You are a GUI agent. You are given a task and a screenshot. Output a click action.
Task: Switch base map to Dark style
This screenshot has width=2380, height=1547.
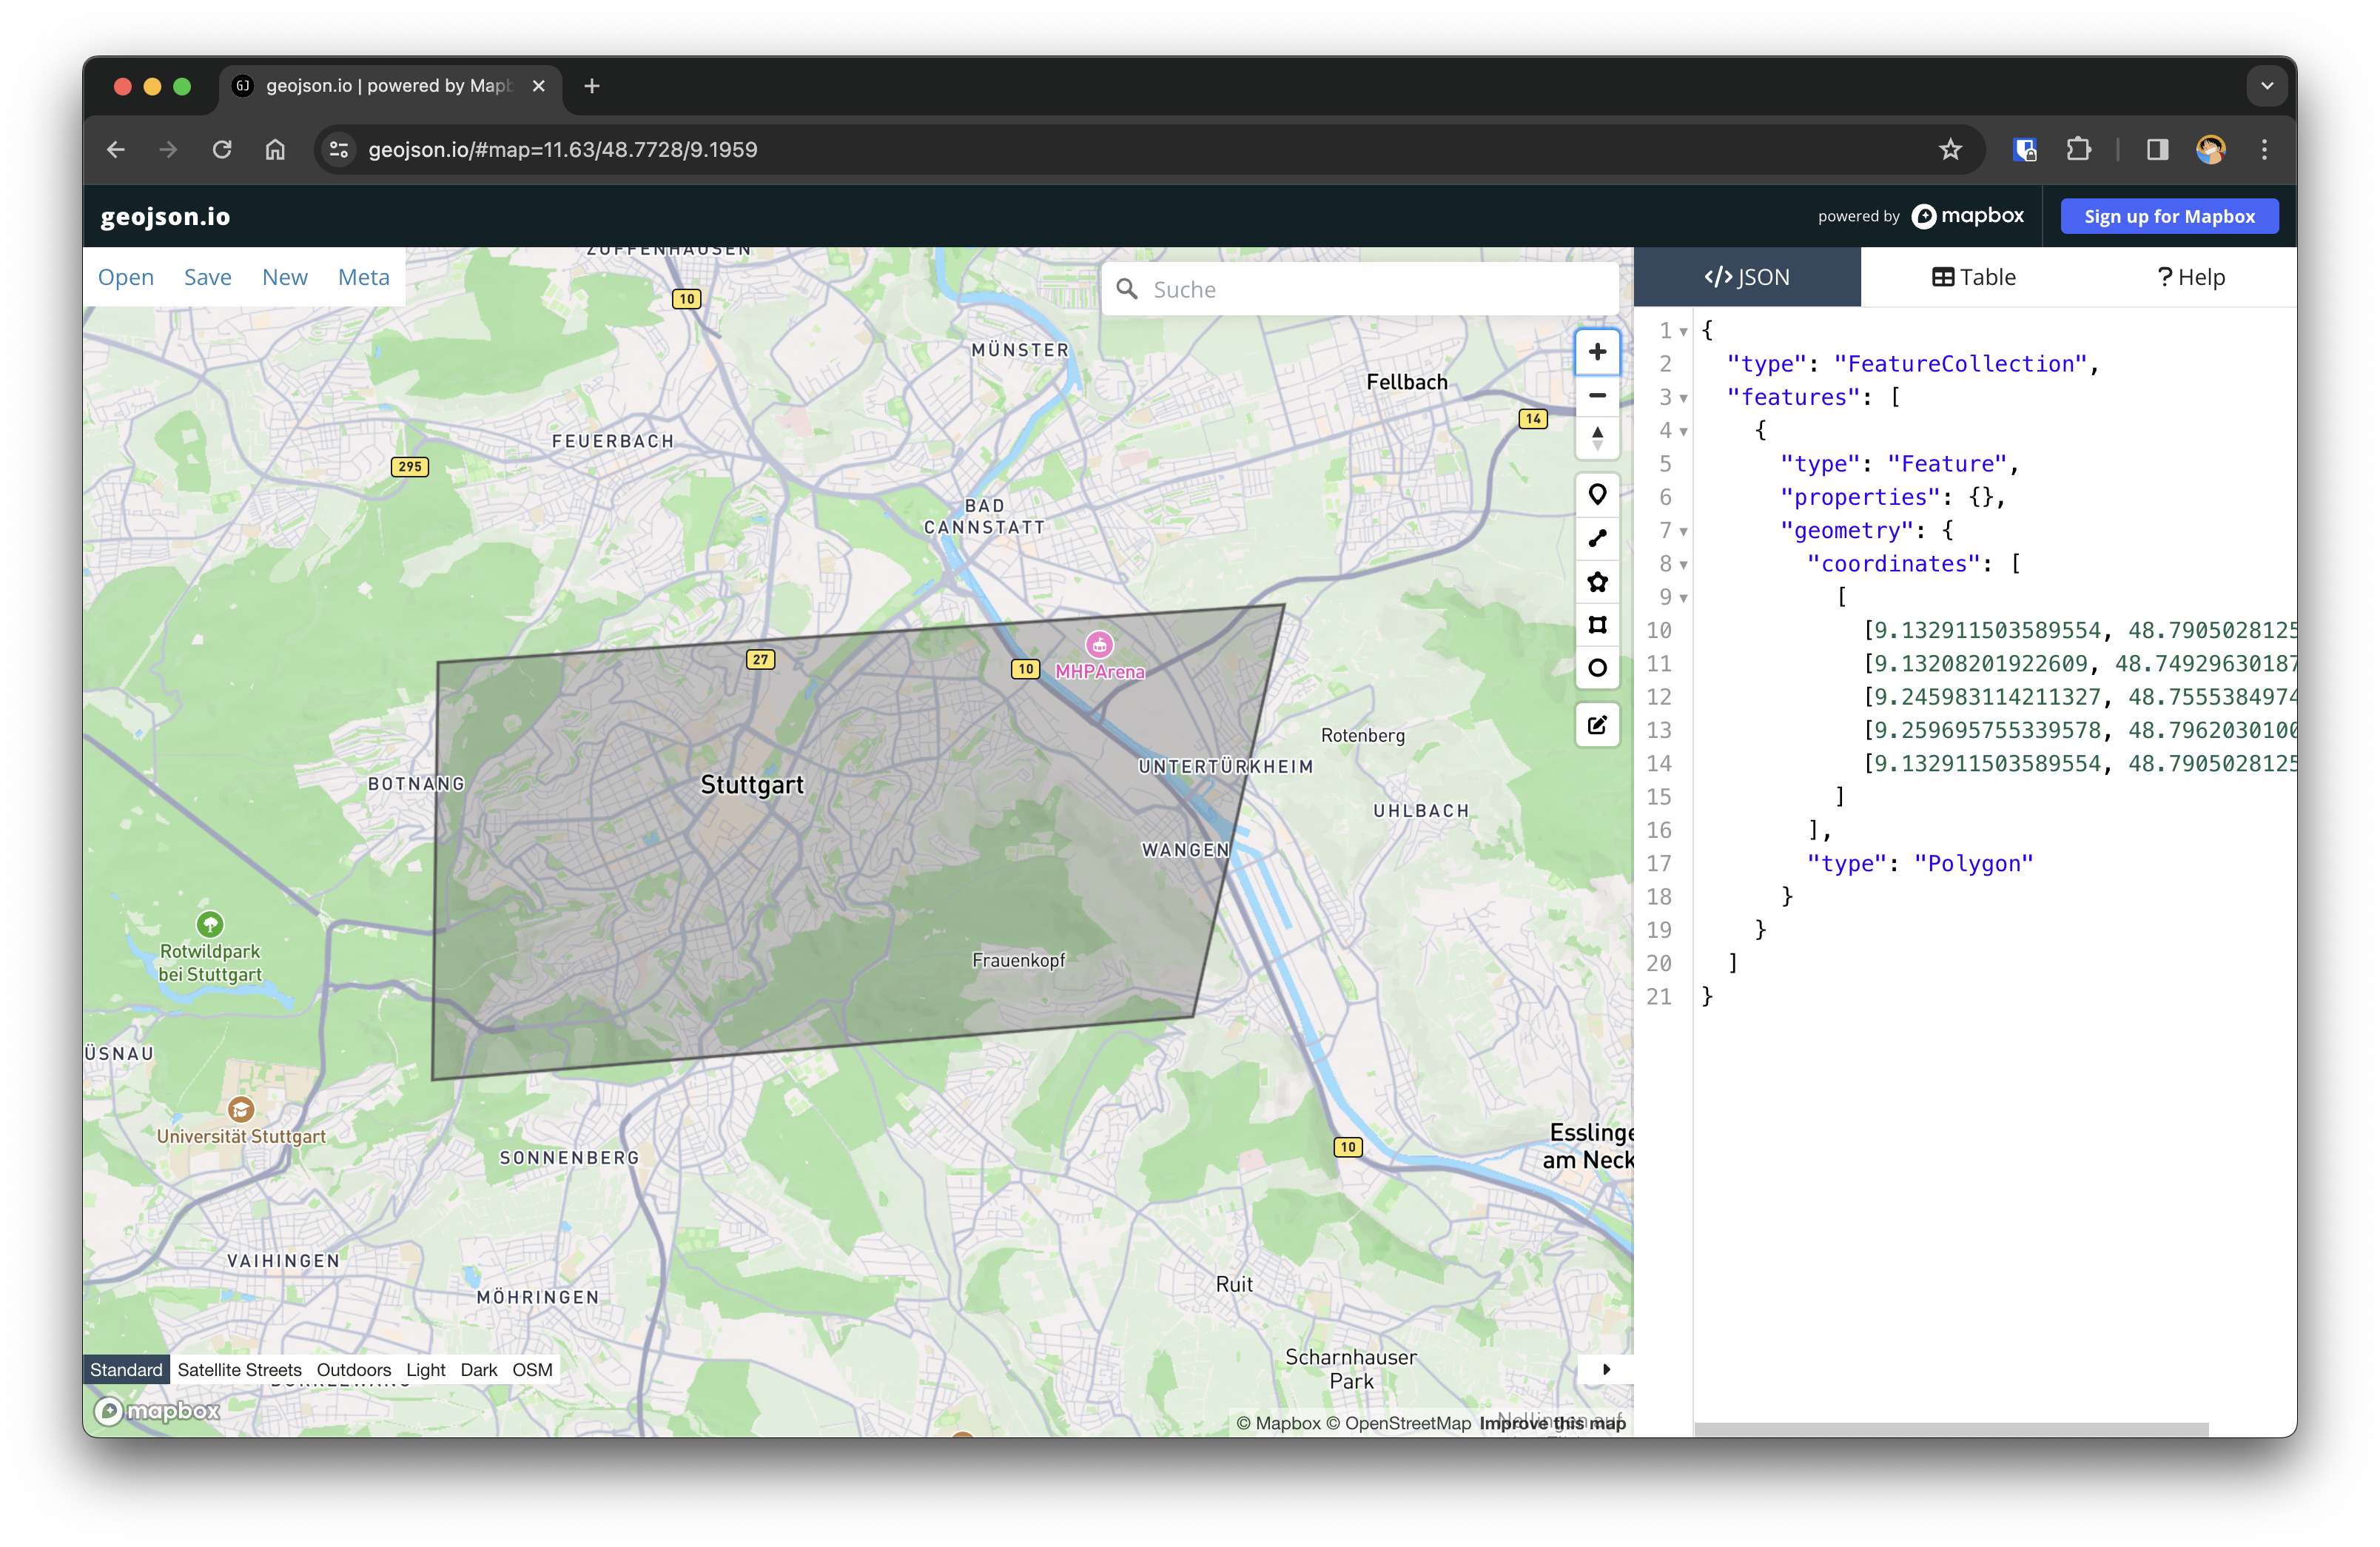click(x=479, y=1369)
